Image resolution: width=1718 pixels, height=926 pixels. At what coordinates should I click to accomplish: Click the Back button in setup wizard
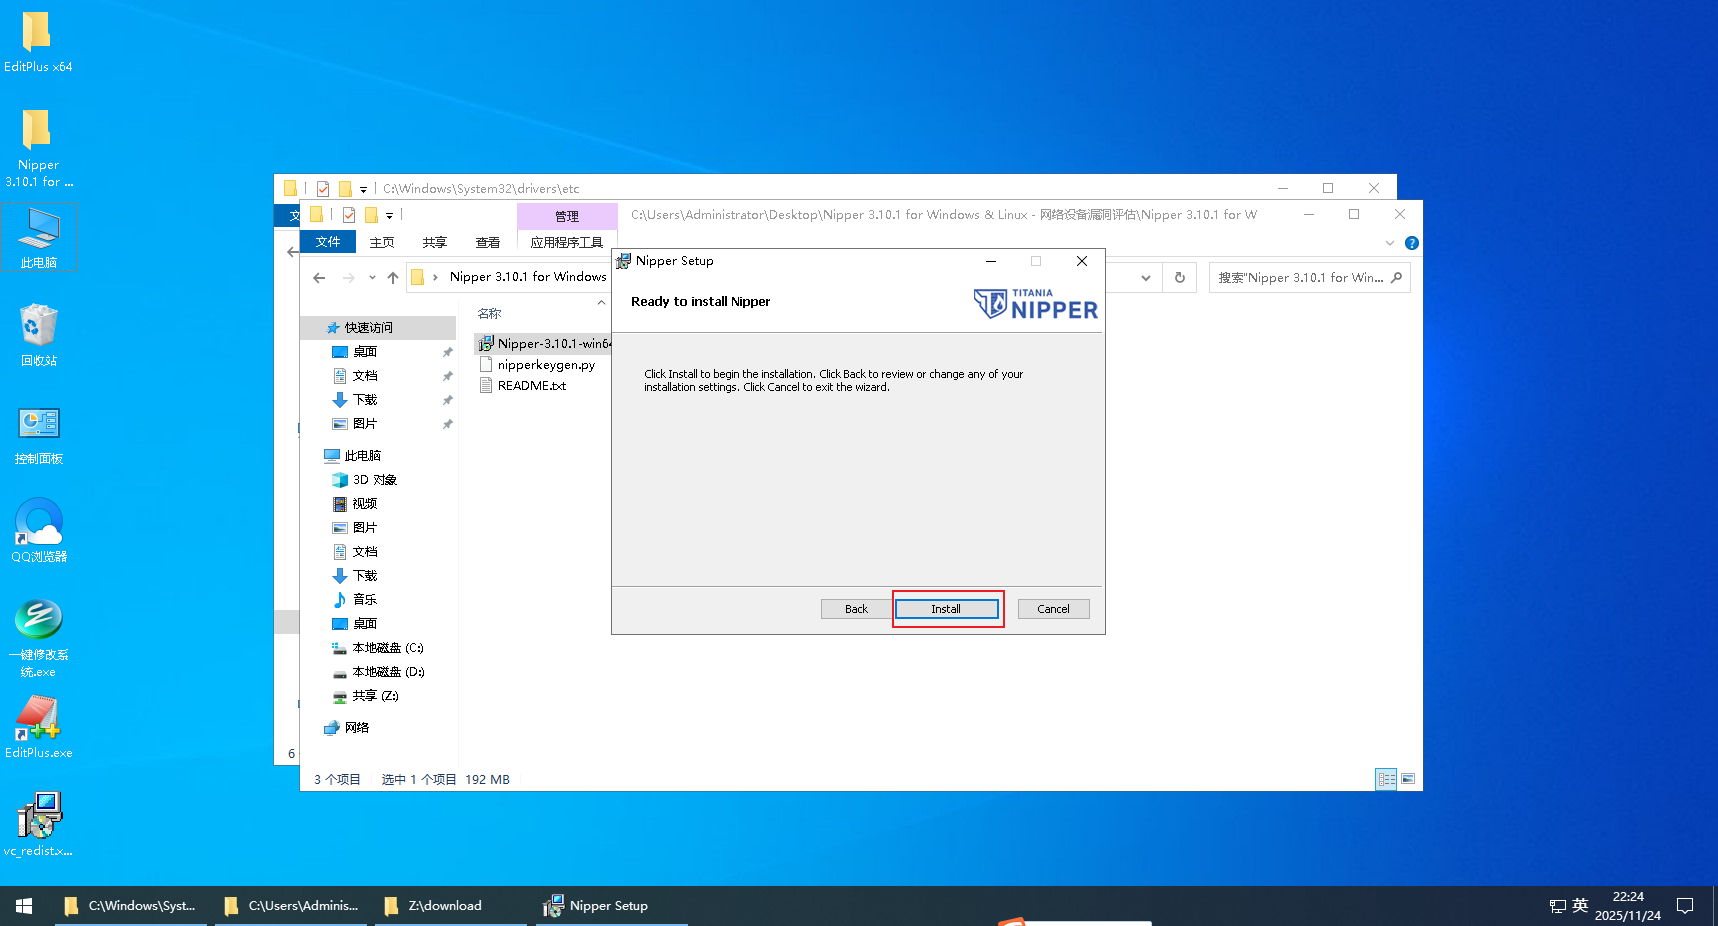coord(856,609)
